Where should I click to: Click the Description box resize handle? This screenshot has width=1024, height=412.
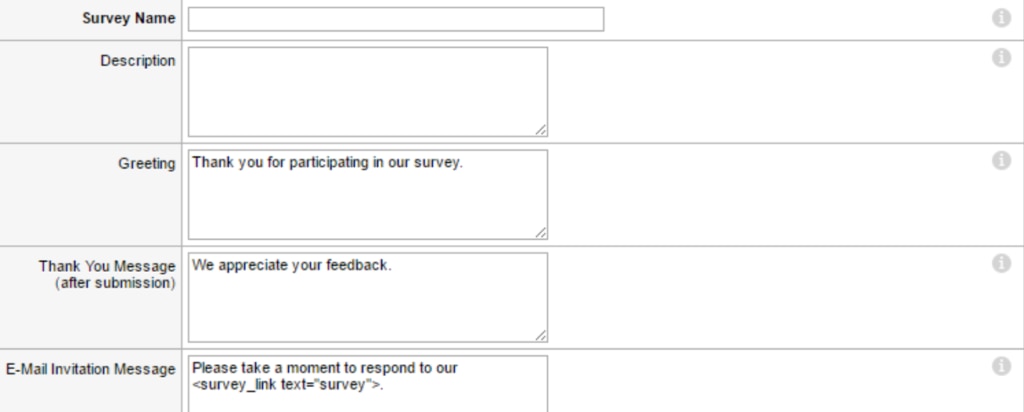coord(541,131)
